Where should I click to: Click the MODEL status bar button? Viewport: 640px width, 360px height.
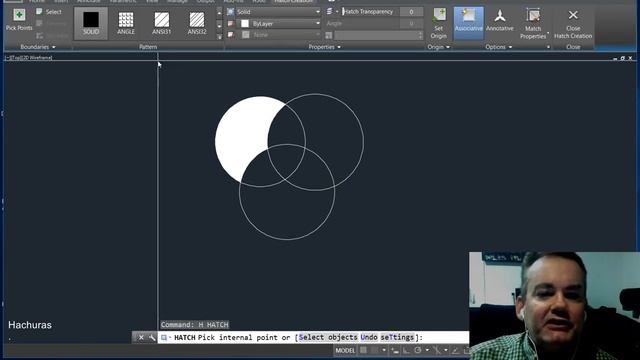pos(345,350)
